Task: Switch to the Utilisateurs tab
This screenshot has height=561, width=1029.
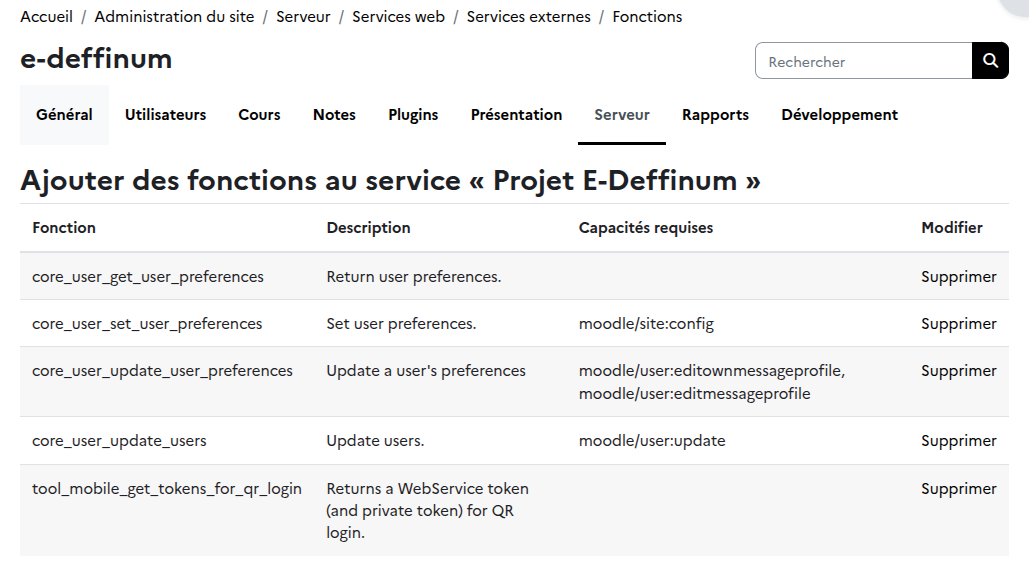Action: (165, 115)
